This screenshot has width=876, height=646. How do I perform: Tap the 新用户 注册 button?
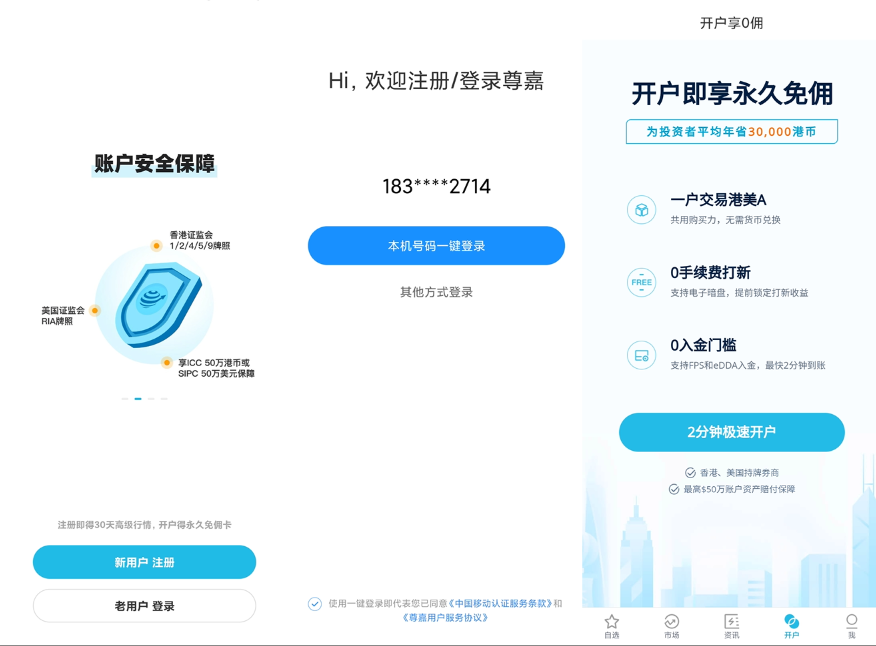(144, 562)
